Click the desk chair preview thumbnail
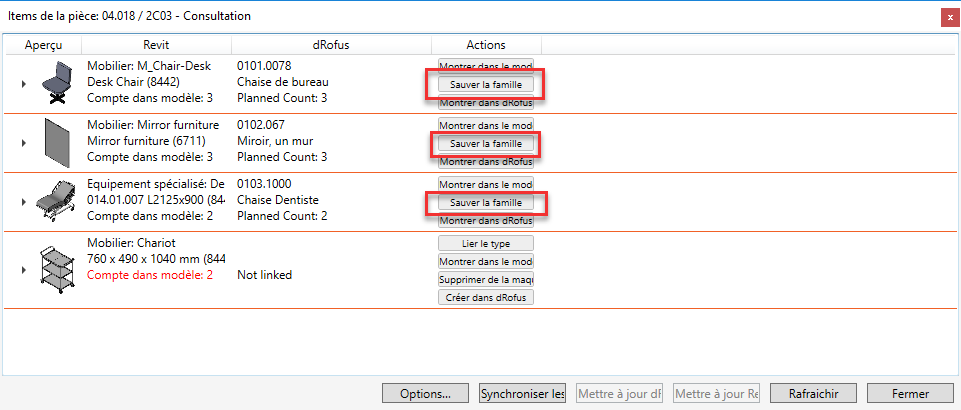The width and height of the screenshot is (961, 410). point(56,82)
